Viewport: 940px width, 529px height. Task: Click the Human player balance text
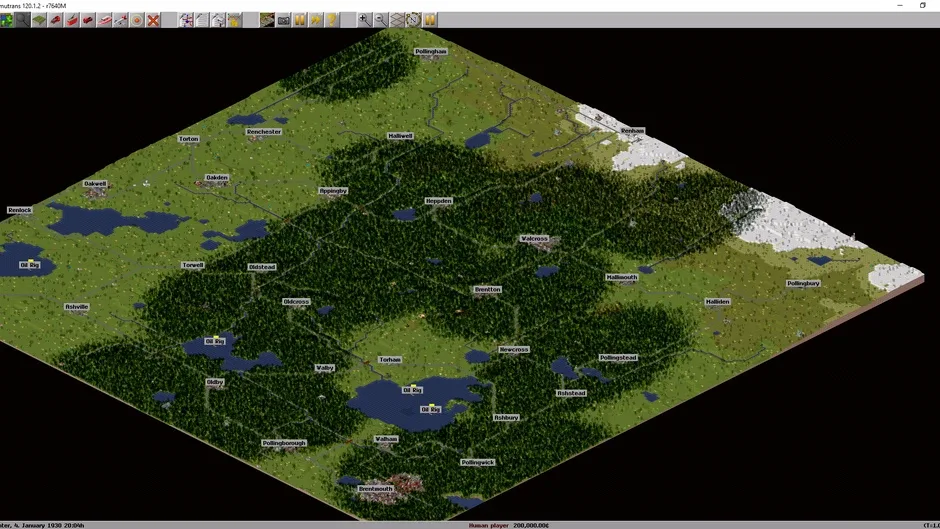pos(508,525)
